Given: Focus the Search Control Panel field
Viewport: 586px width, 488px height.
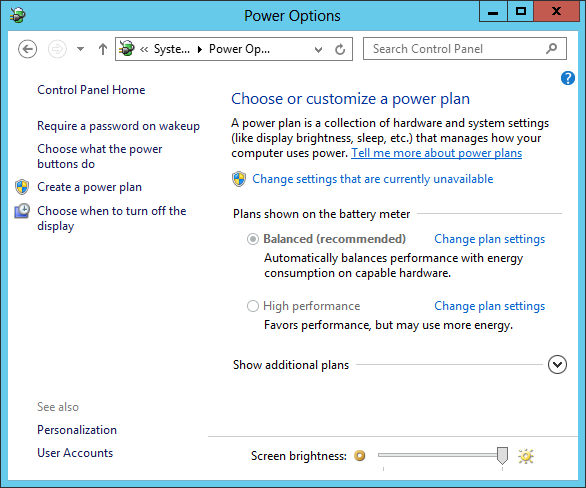Looking at the screenshot, I should [465, 49].
